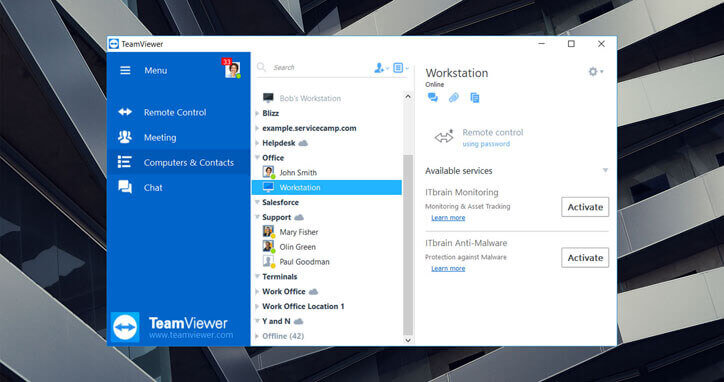This screenshot has height=382, width=724.
Task: Click the TeamViewer title bar app icon
Action: [114, 44]
